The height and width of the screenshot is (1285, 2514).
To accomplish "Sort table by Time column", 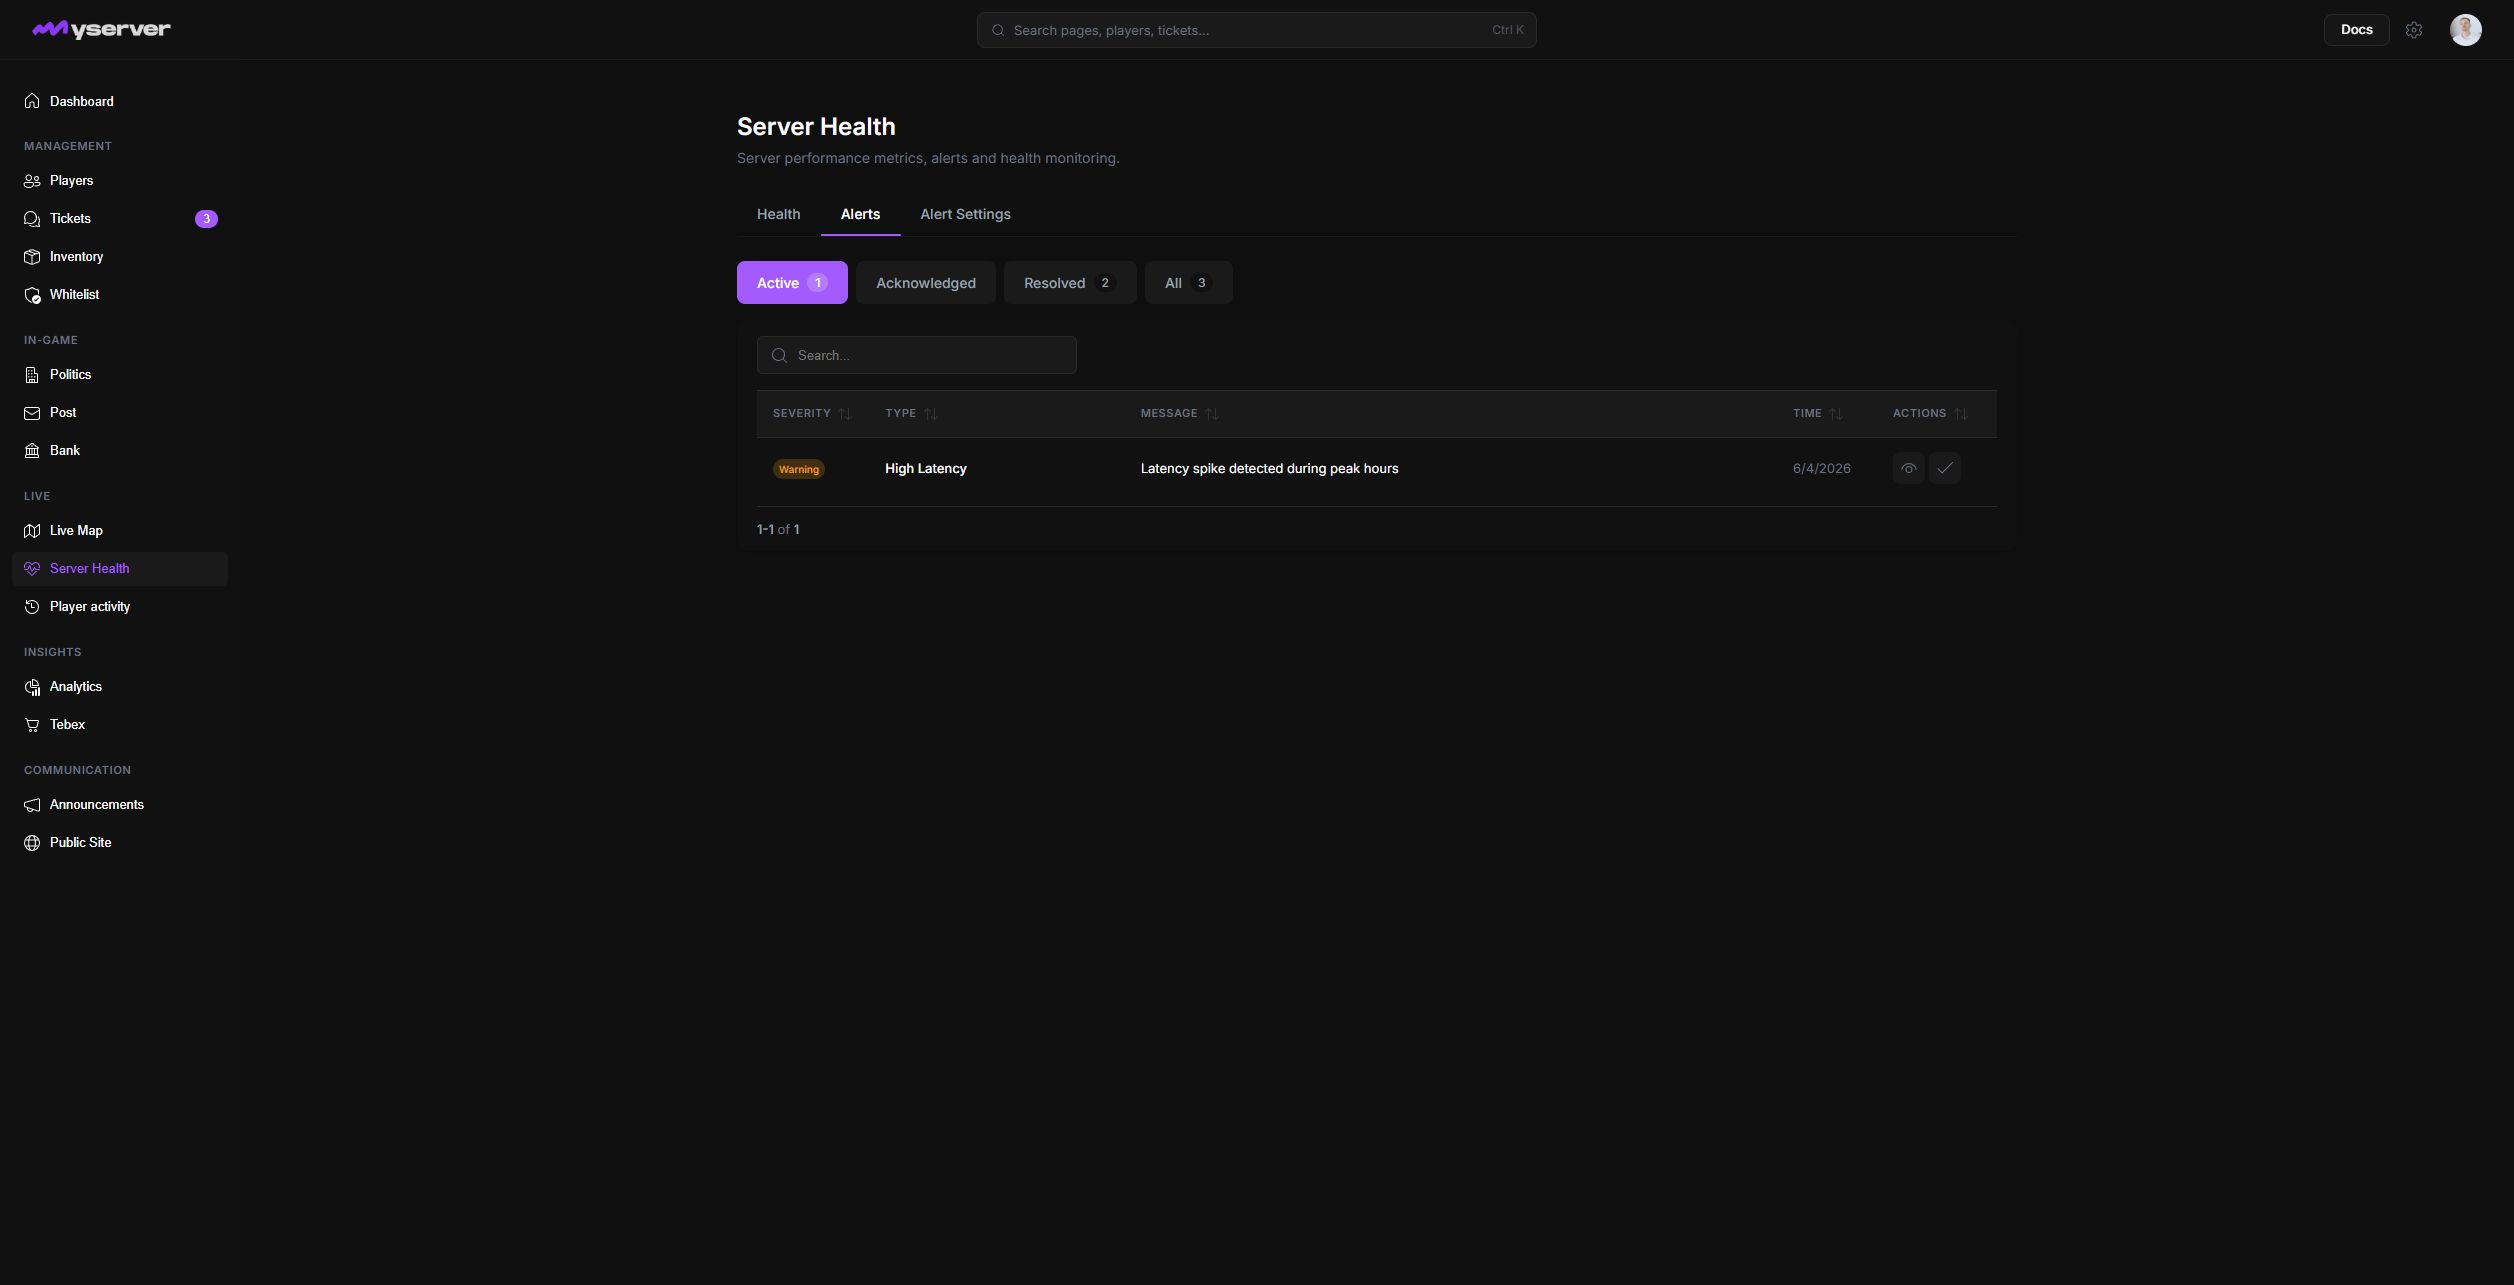I will coord(1818,414).
